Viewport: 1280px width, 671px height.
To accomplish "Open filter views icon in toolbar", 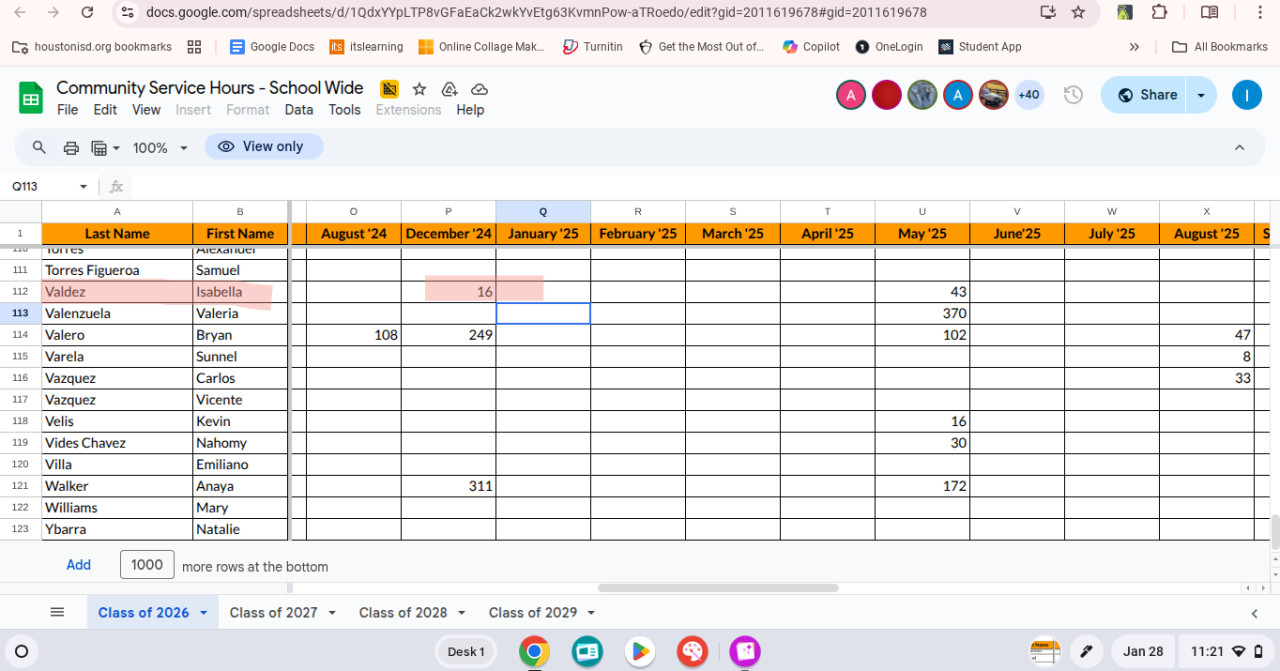I will tap(105, 147).
